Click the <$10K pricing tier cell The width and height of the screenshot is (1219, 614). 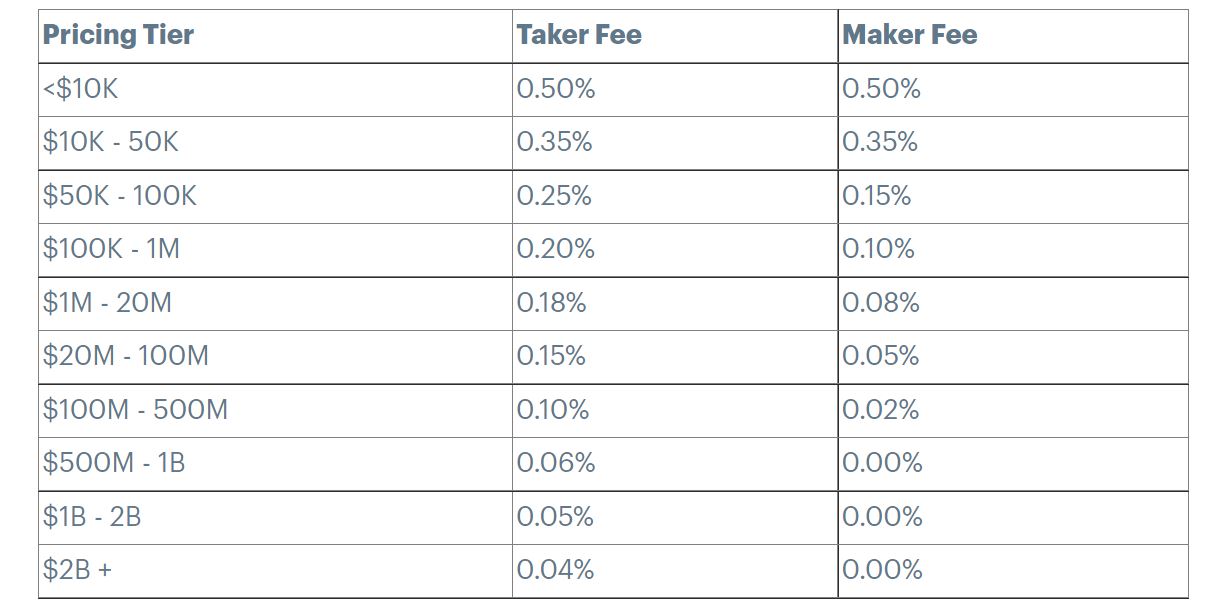click(276, 90)
